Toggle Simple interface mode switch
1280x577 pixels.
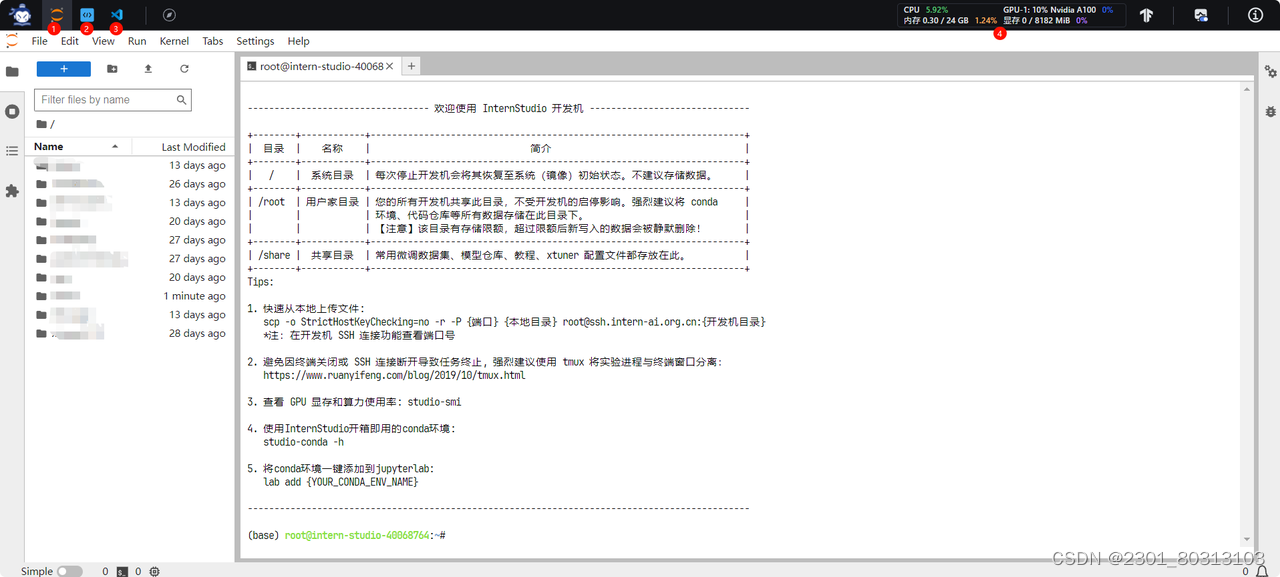tap(69, 571)
